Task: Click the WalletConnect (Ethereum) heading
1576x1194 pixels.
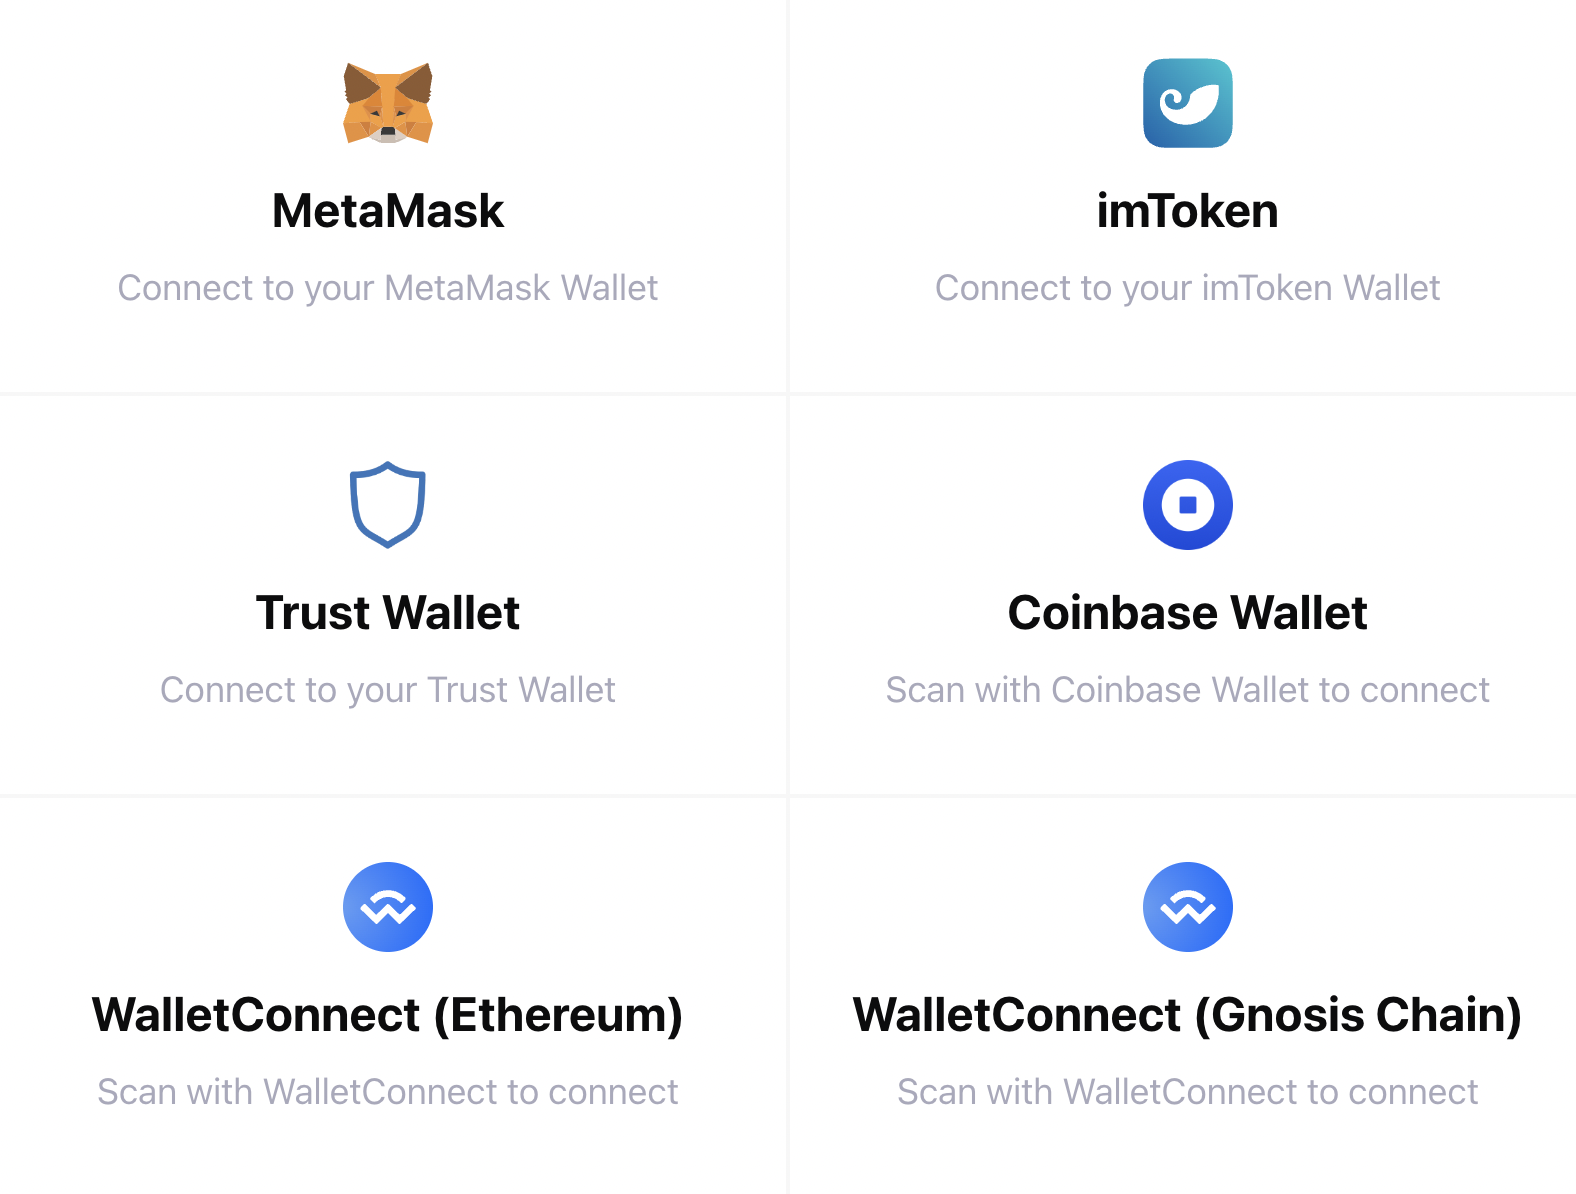Action: pos(388,1015)
